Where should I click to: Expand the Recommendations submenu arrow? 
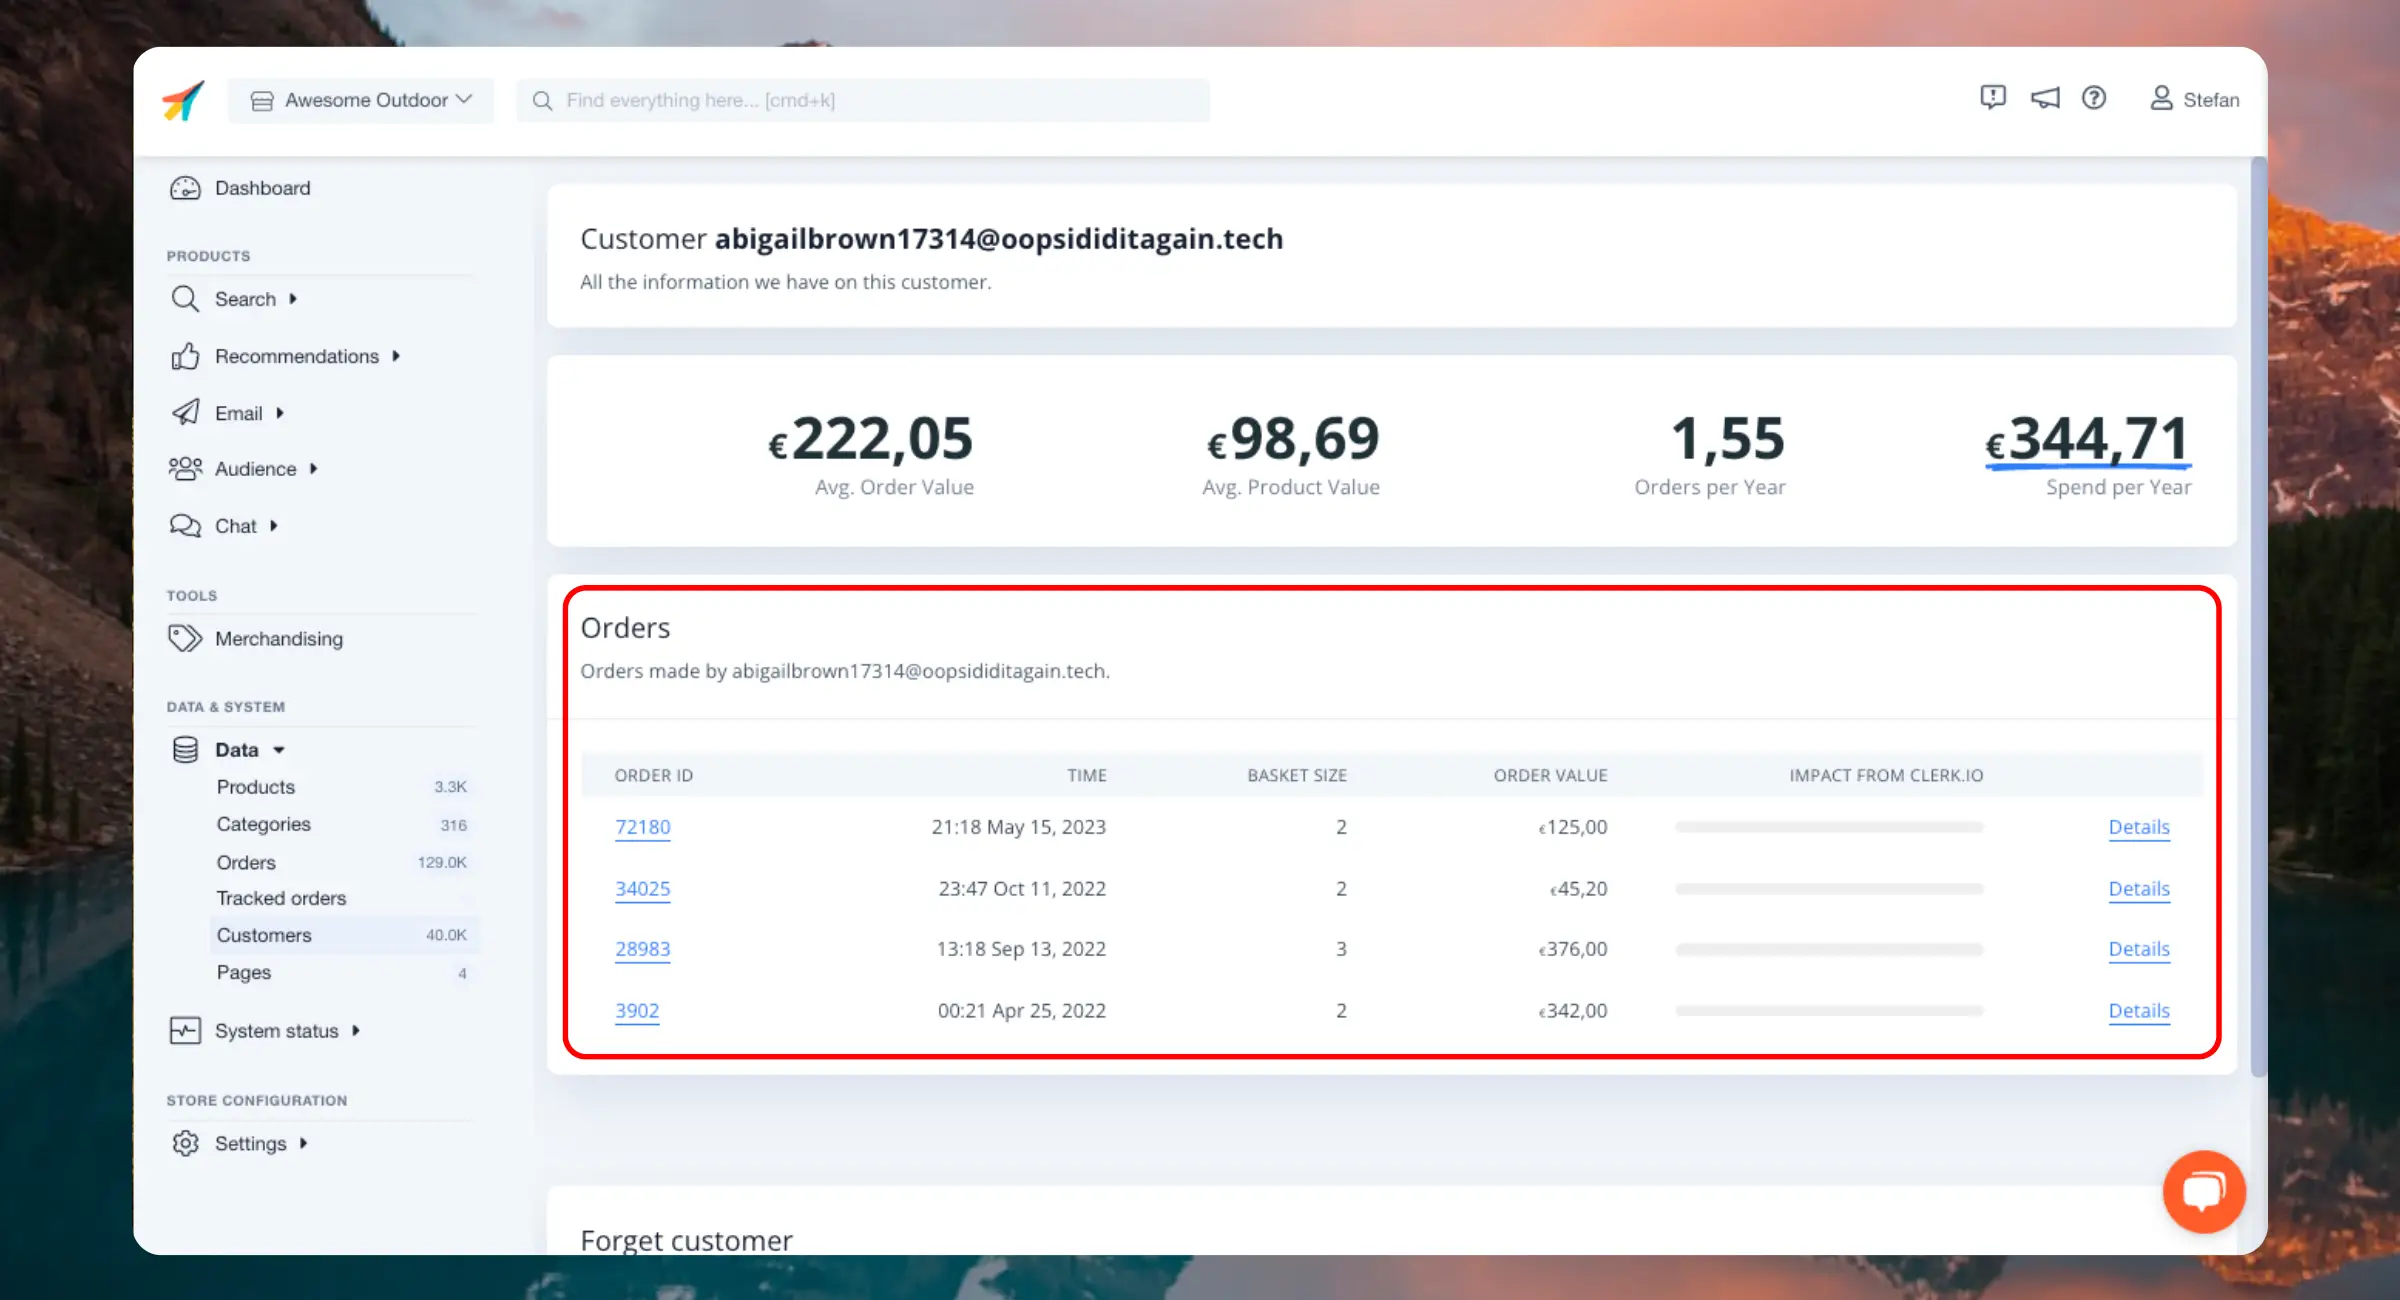coord(396,356)
